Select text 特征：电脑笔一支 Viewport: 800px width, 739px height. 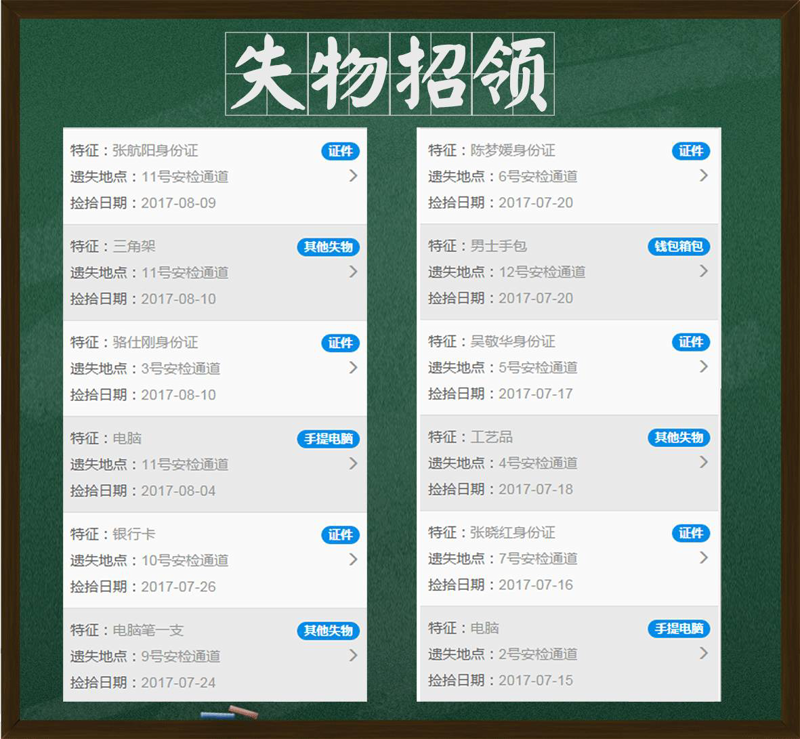(127, 630)
